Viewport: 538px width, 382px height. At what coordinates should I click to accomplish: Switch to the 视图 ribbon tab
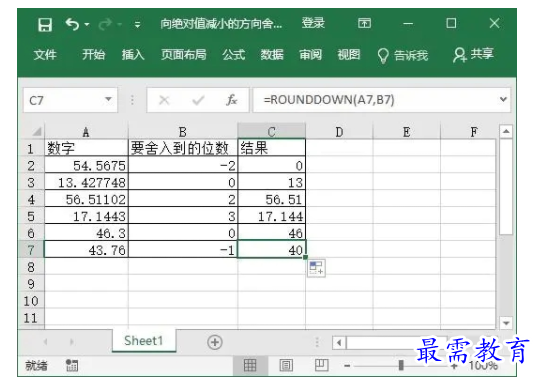pyautogui.click(x=349, y=54)
